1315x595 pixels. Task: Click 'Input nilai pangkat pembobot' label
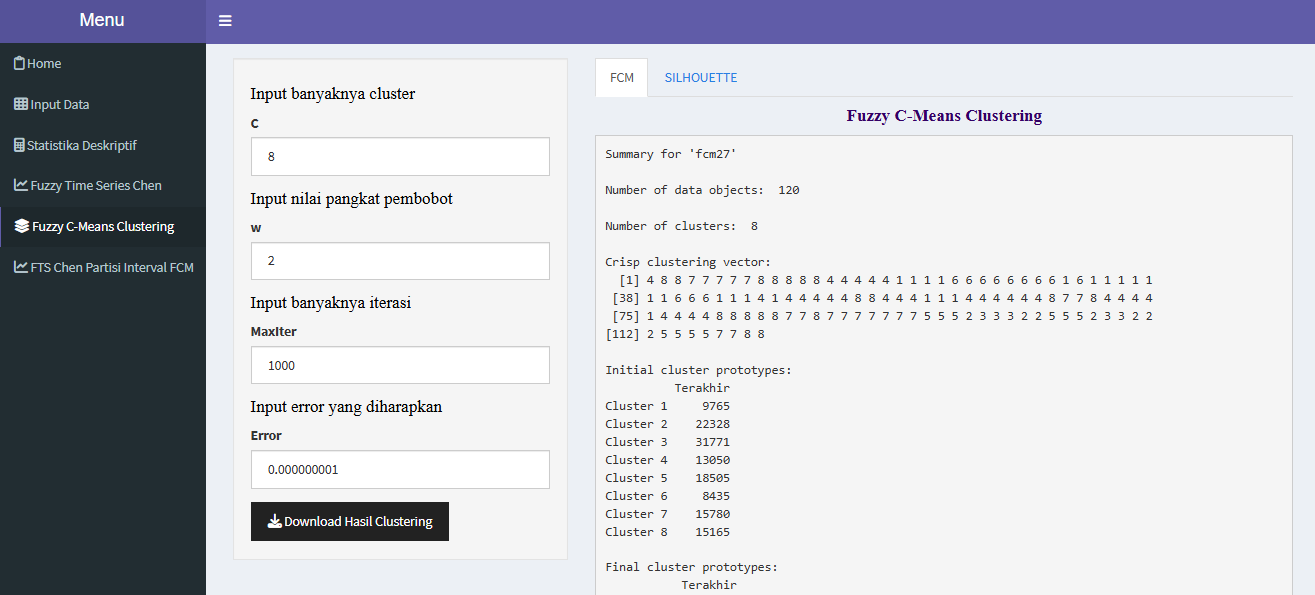352,199
